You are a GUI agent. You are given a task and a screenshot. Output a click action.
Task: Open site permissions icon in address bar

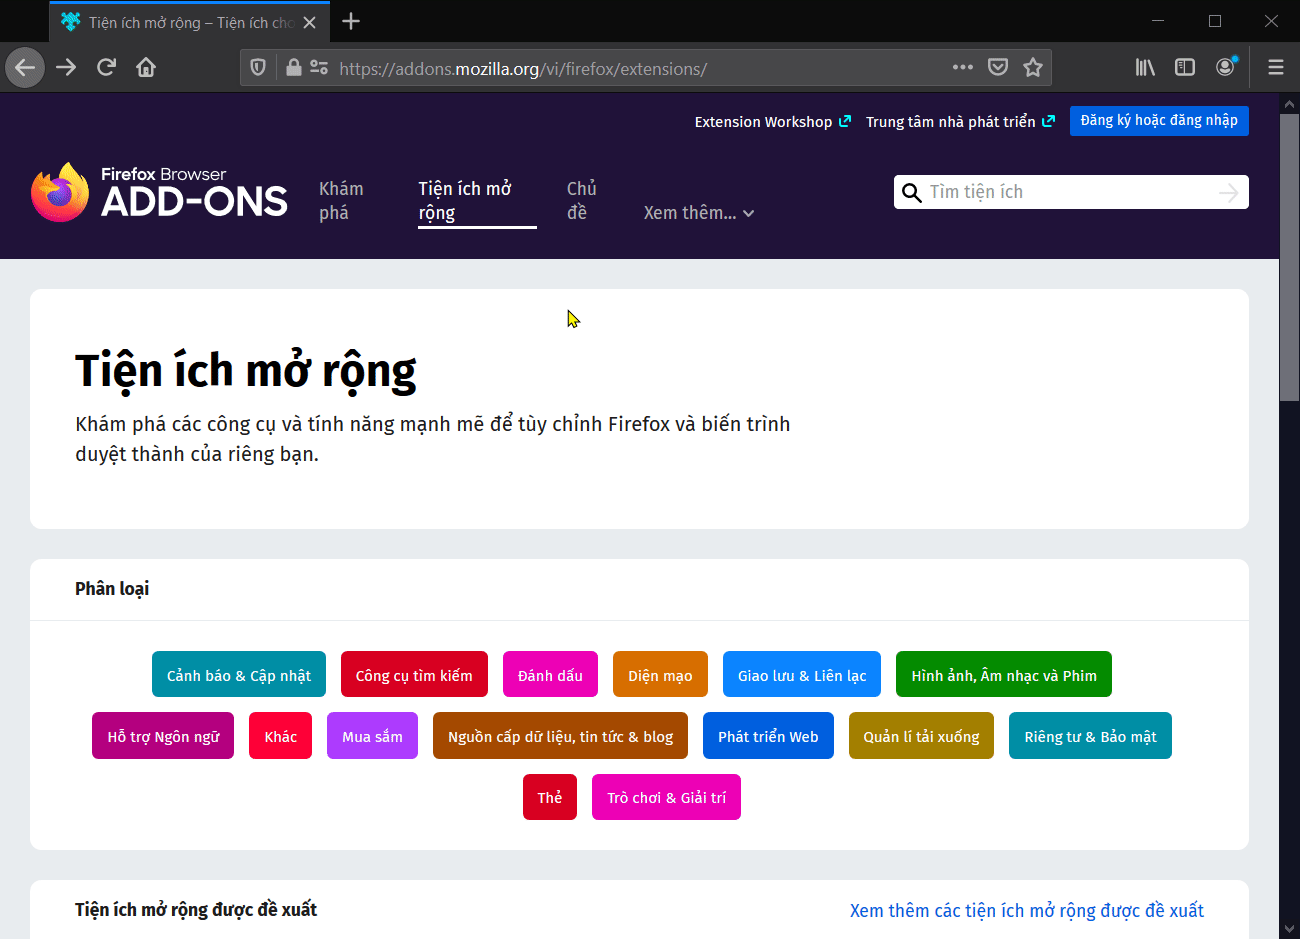pos(319,68)
